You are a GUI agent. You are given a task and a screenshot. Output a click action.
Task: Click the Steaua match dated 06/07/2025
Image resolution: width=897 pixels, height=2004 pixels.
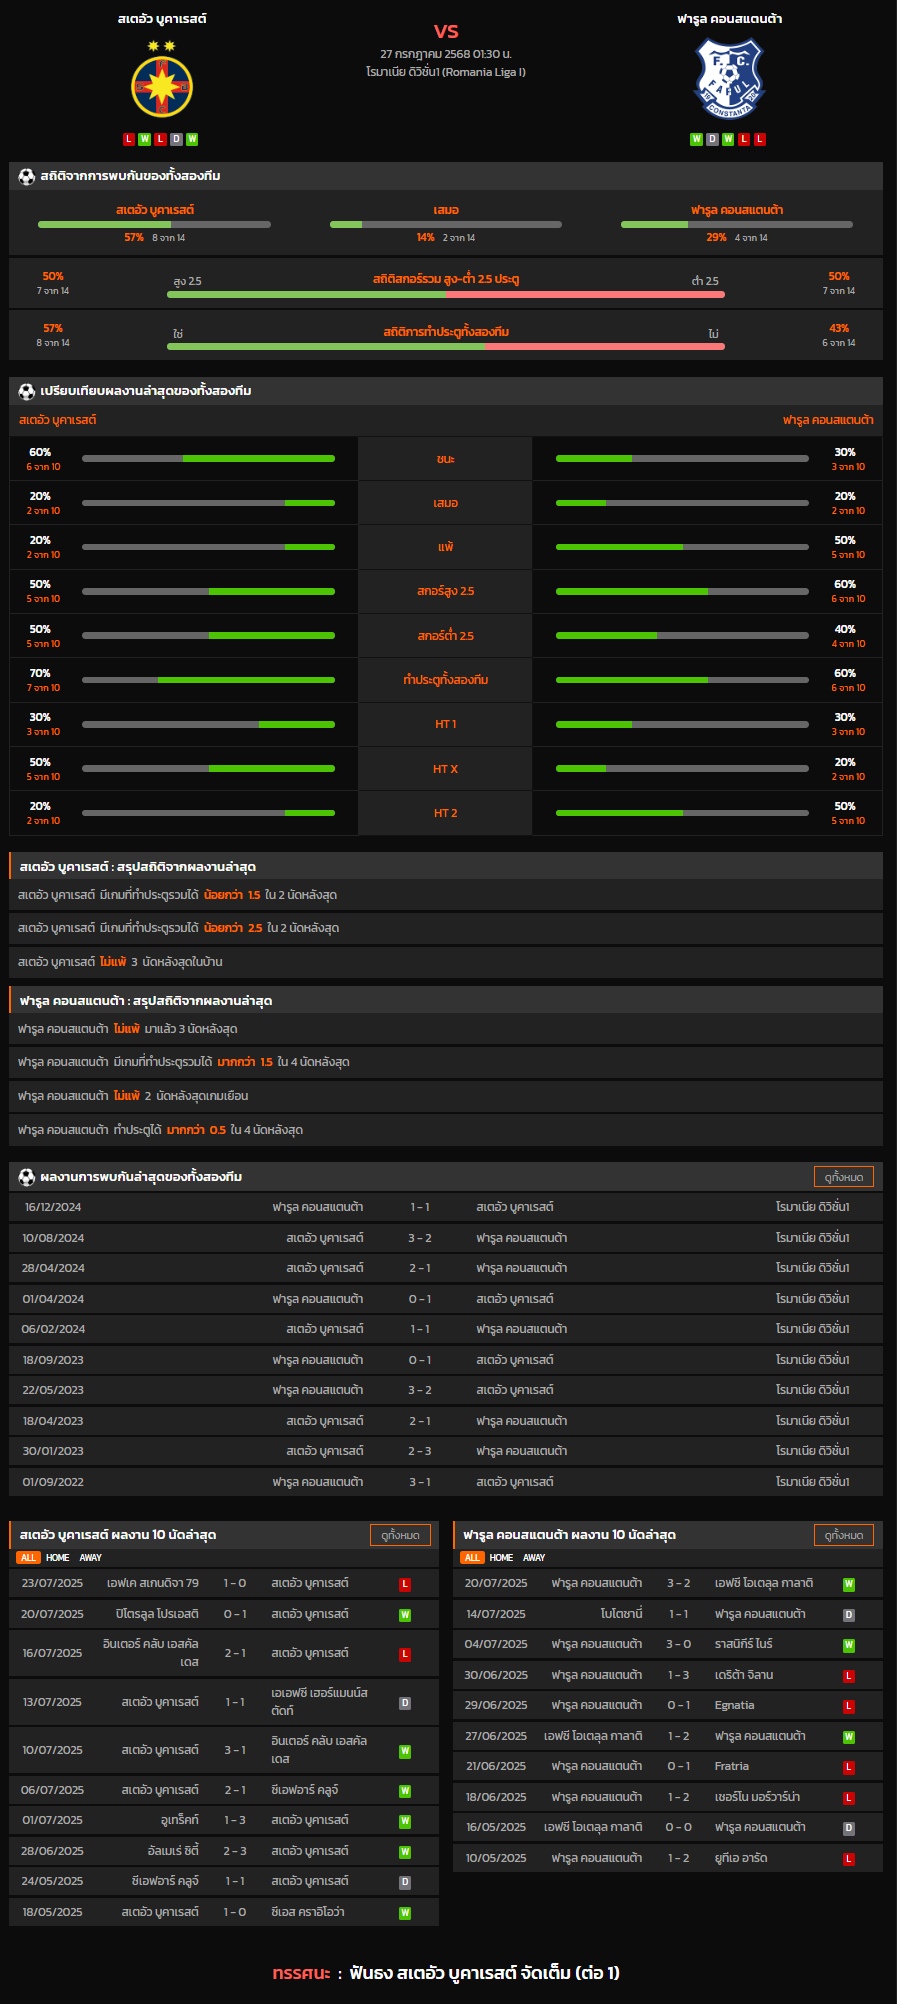(224, 1790)
